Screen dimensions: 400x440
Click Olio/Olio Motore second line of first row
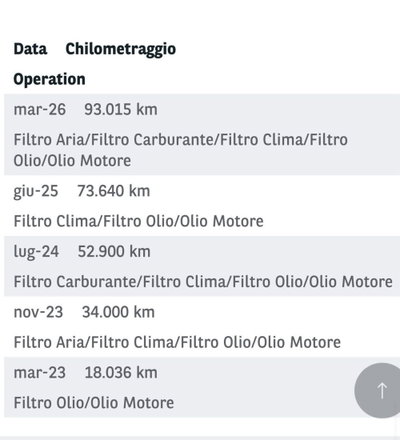[72, 161]
